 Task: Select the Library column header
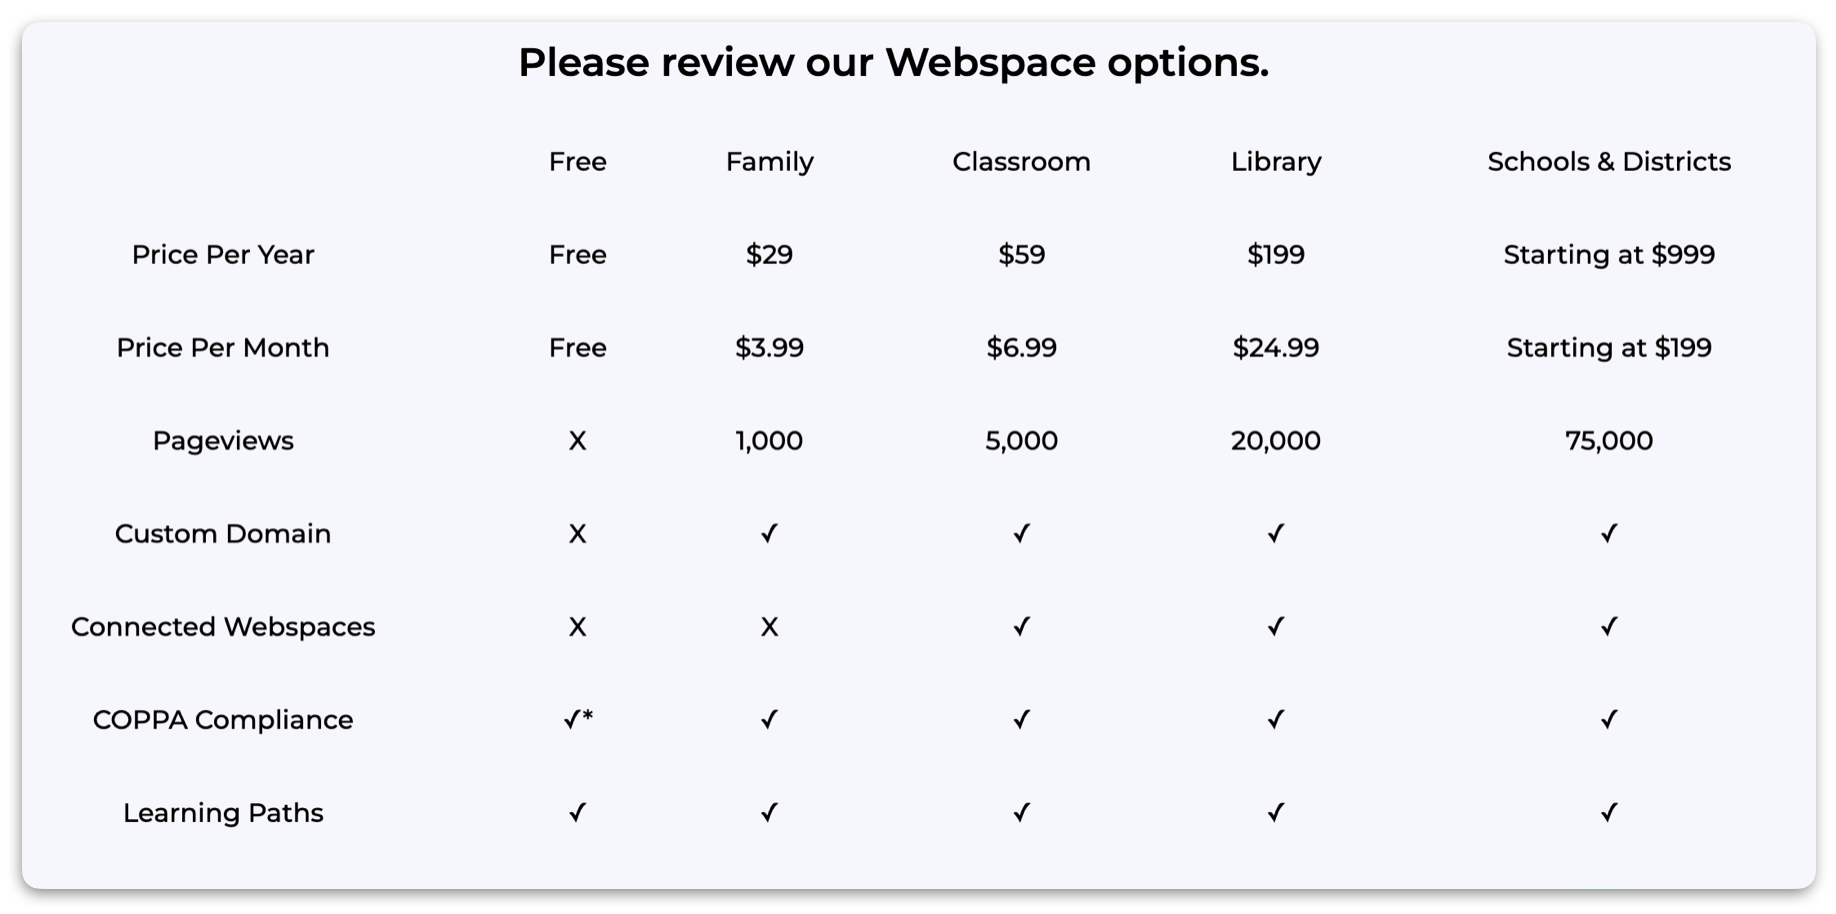point(1276,162)
